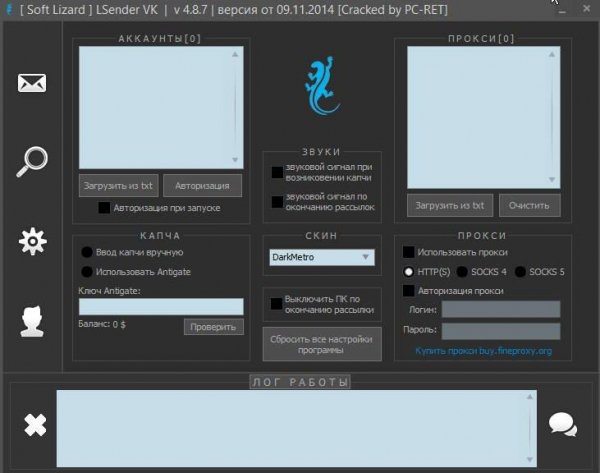
Task: Click the chat bubbles icon beside the log
Action: click(562, 424)
